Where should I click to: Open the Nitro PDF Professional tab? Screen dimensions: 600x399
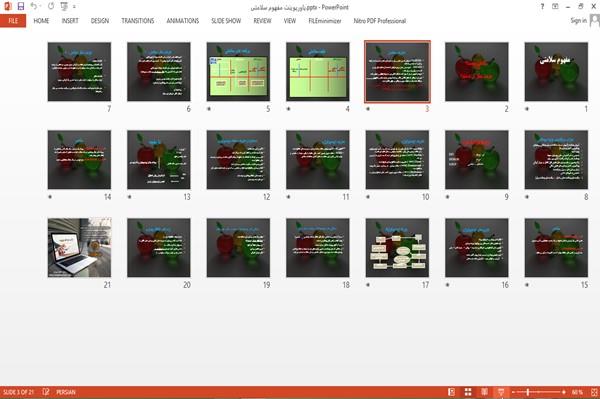(x=380, y=21)
